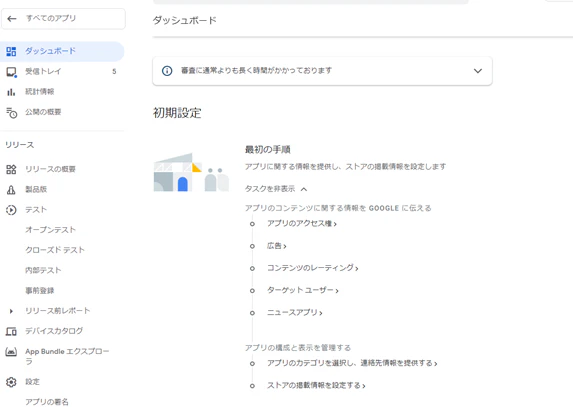Open ストアの掲載情報を設定する link
This screenshot has width=573, height=407.
click(x=316, y=385)
